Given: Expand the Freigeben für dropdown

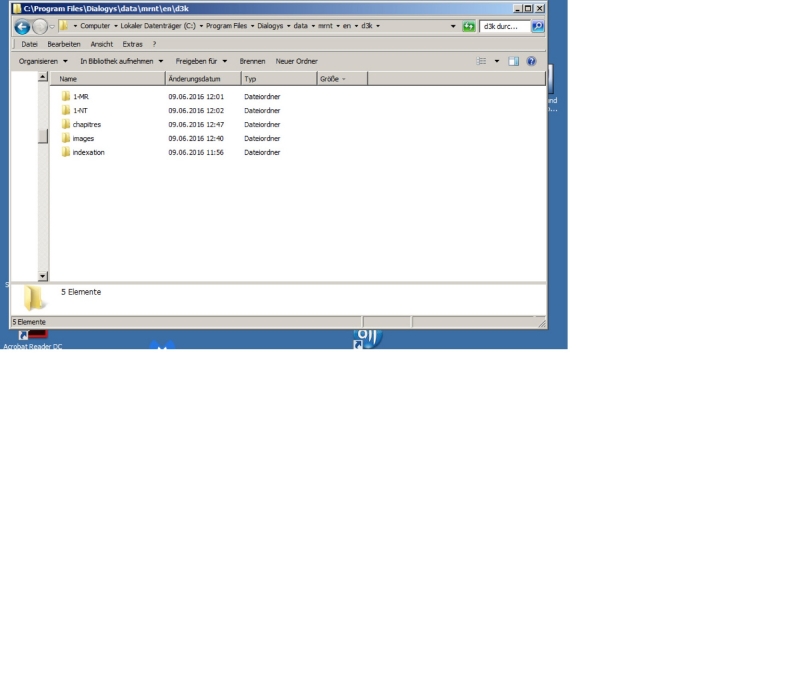Looking at the screenshot, I should 201,61.
